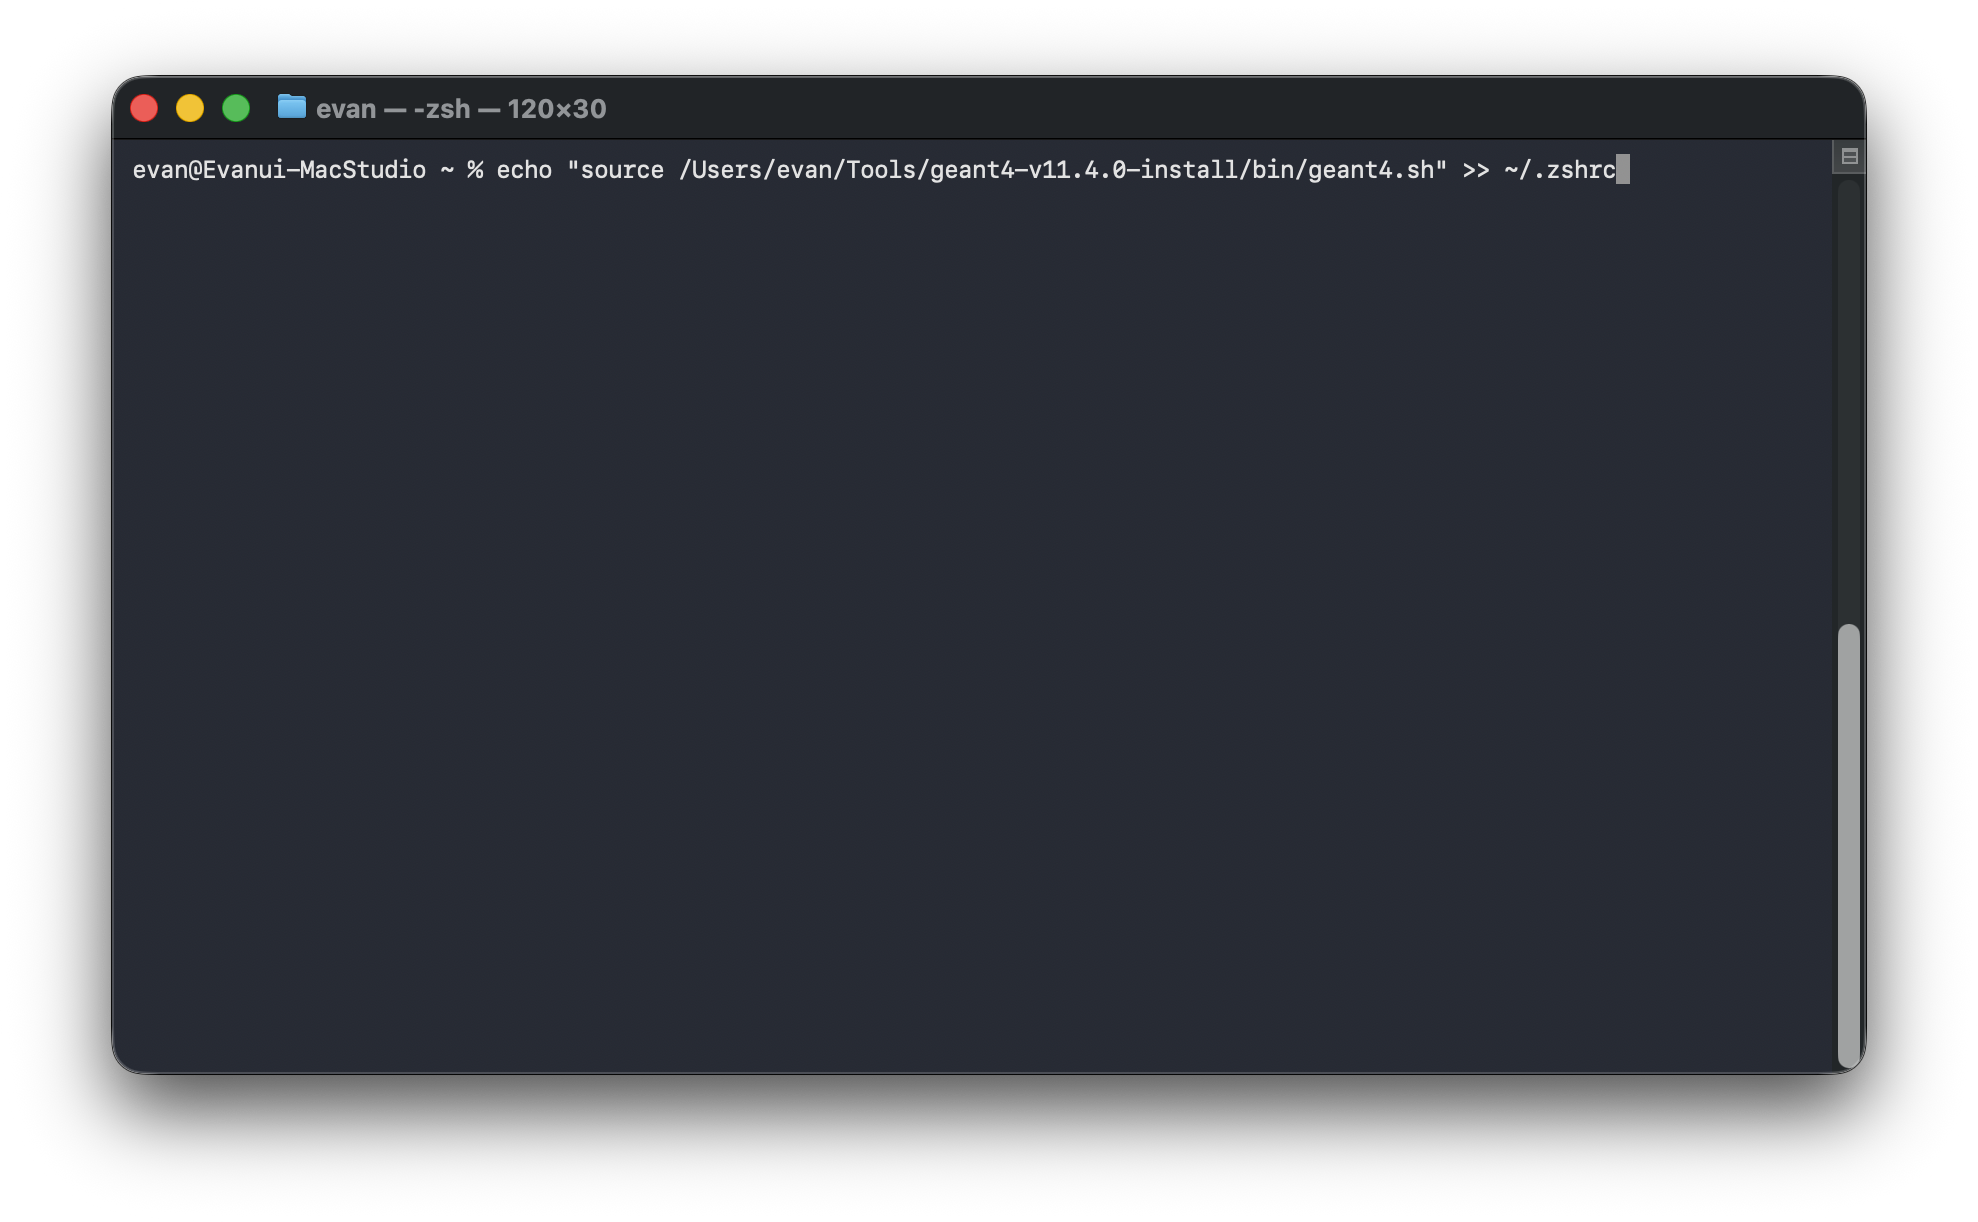Click the word "source" inside the quotes
Viewport: 1978px width, 1222px height.
point(622,170)
